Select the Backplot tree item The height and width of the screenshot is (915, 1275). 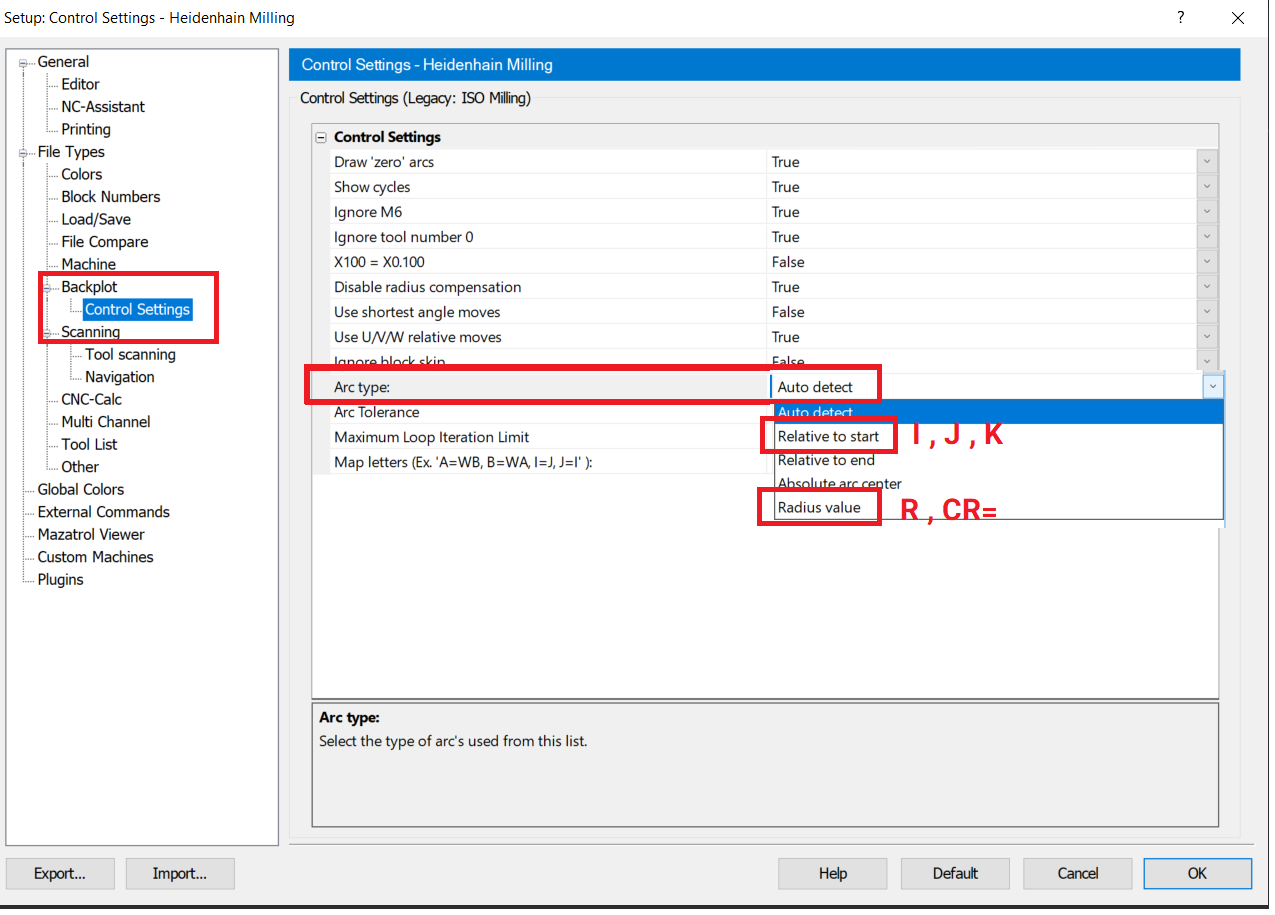(89, 287)
